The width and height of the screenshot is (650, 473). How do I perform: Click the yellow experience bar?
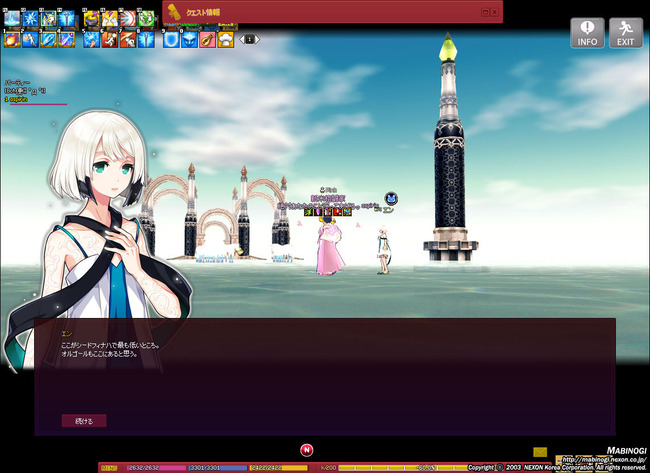tap(402, 468)
